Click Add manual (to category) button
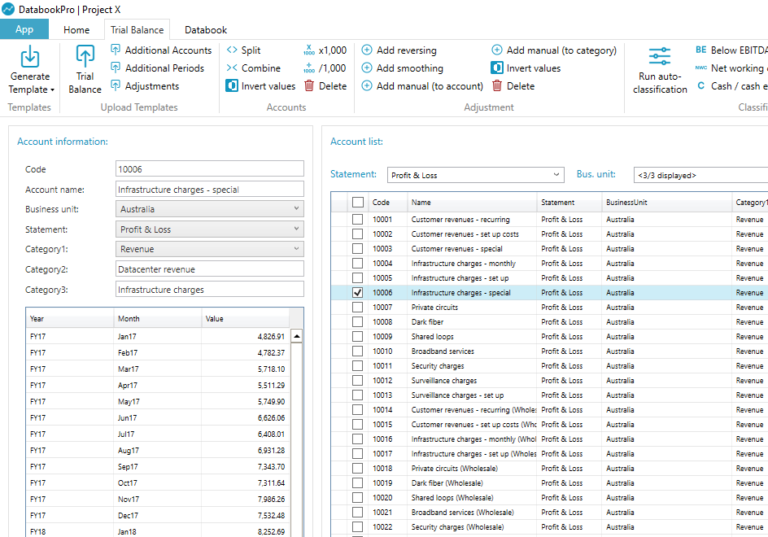Viewport: 768px width, 537px height. [x=553, y=50]
